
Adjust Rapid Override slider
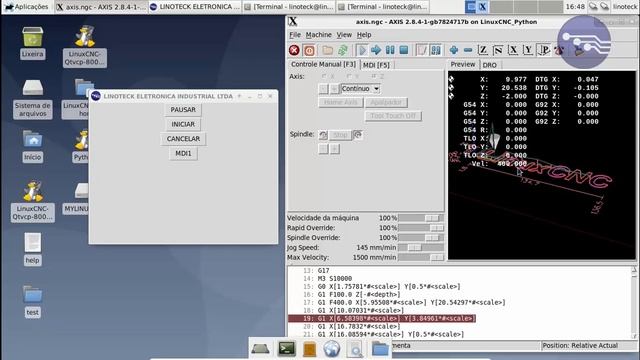tap(421, 228)
